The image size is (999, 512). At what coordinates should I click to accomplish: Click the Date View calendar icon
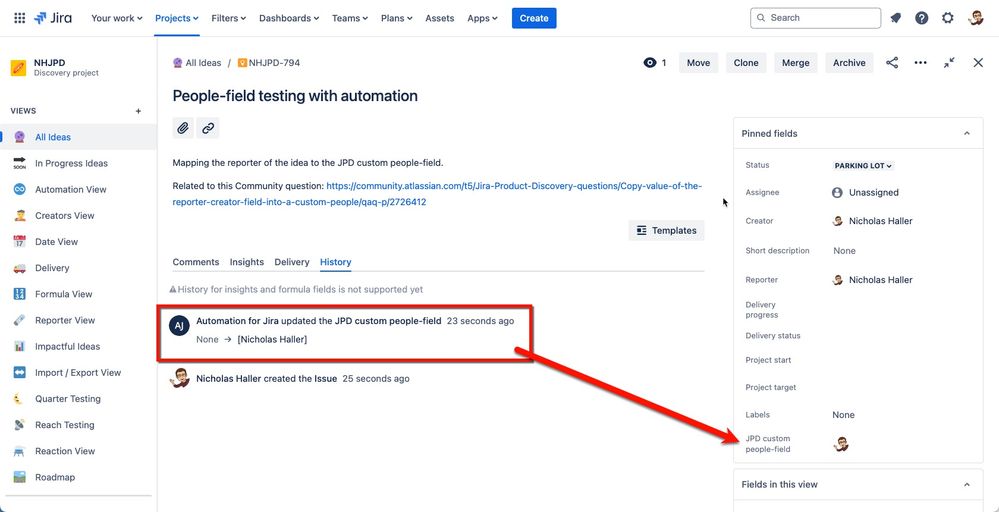(x=19, y=241)
